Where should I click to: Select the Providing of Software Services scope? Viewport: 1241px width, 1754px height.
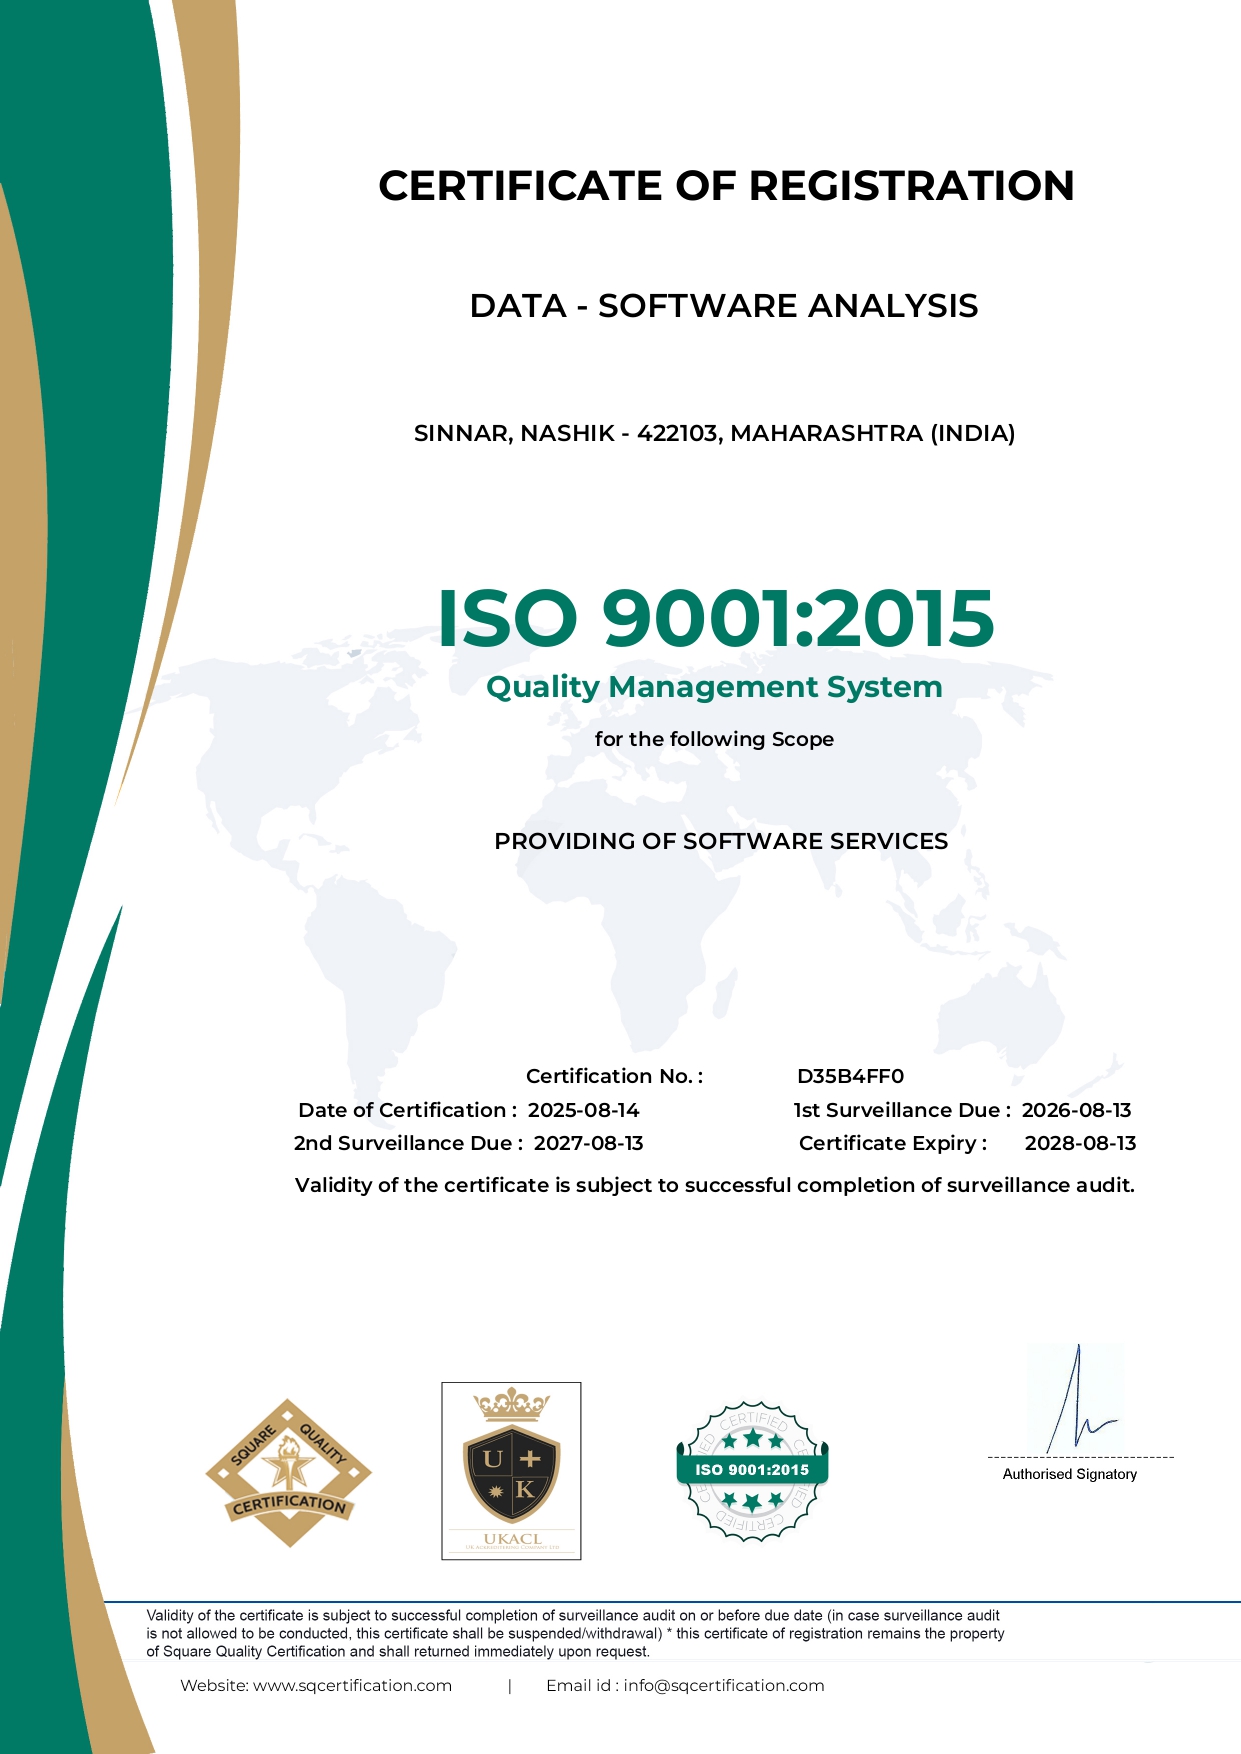click(x=720, y=841)
